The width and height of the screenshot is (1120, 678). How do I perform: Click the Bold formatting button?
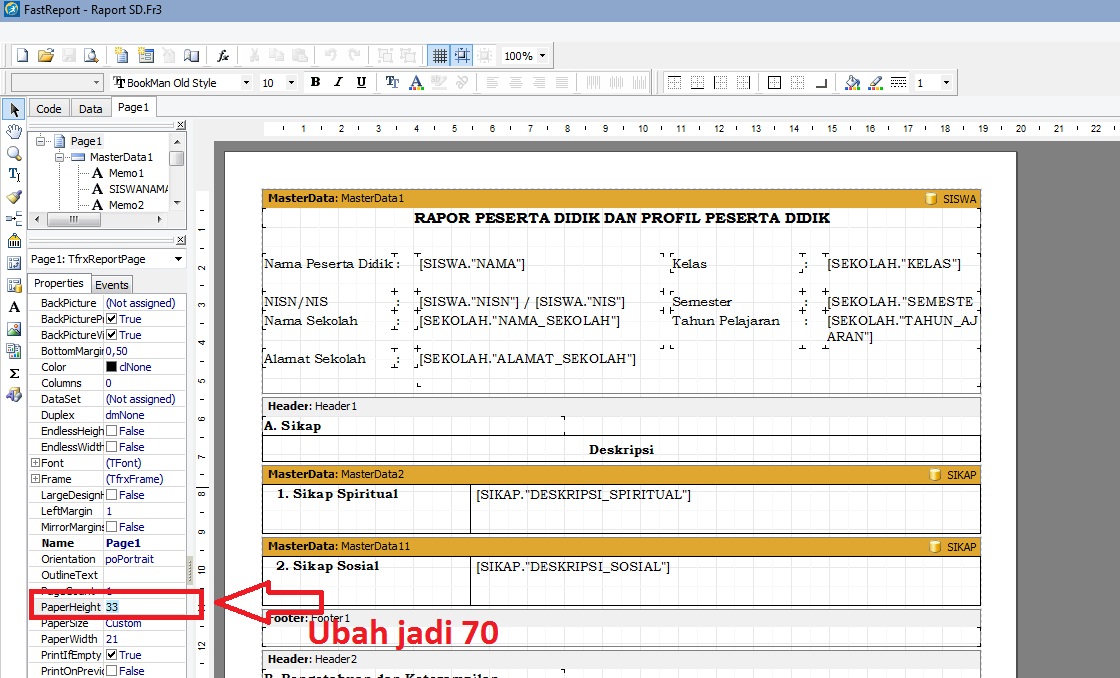tap(315, 83)
